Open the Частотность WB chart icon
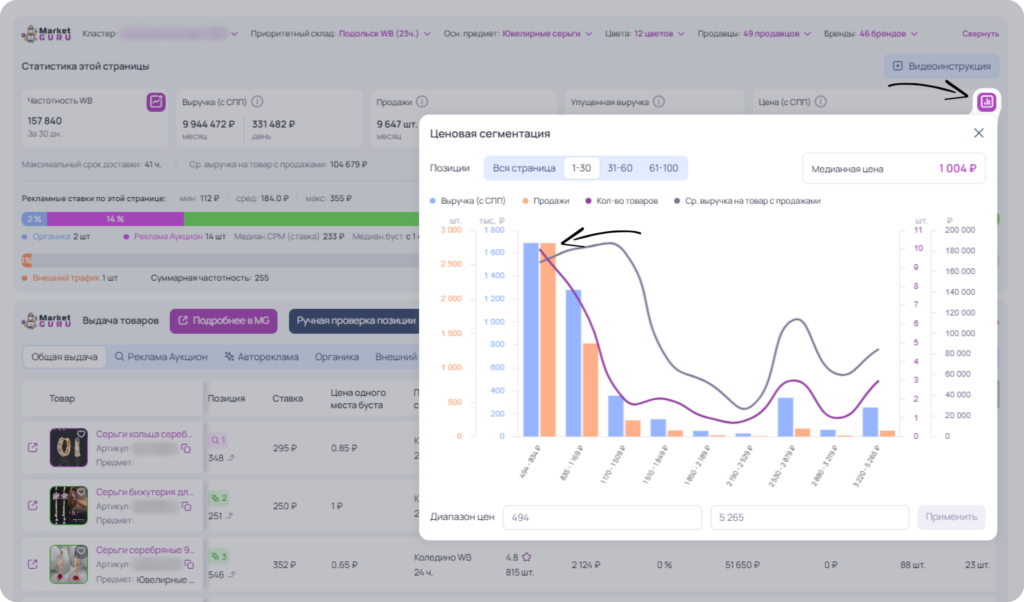1024x602 pixels. tap(155, 102)
